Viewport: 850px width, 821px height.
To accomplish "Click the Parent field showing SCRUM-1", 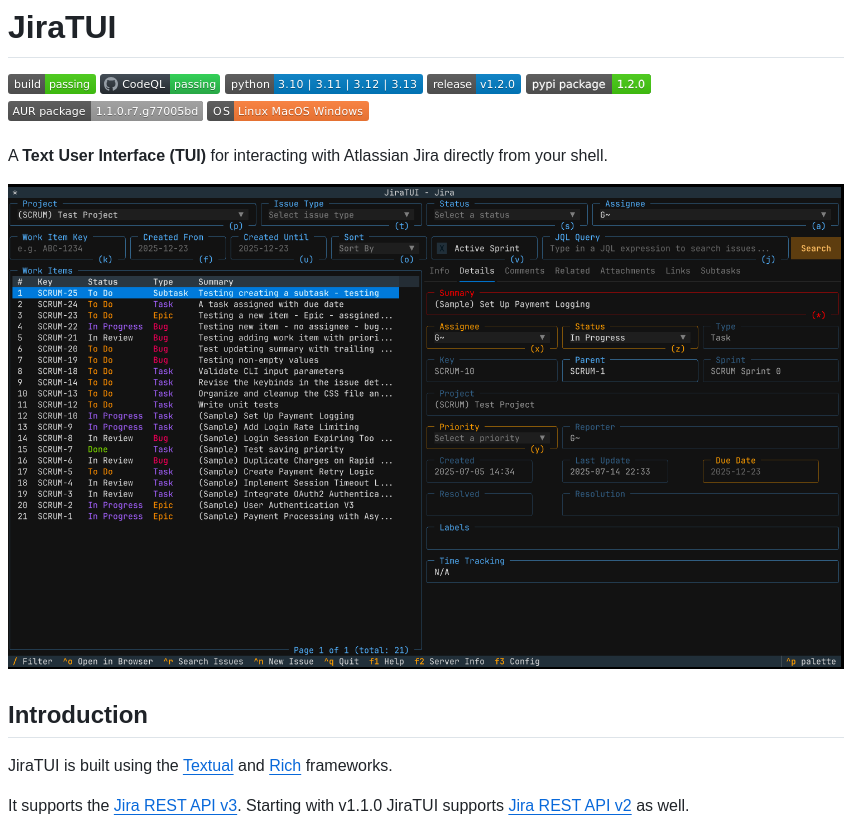I will tap(630, 371).
